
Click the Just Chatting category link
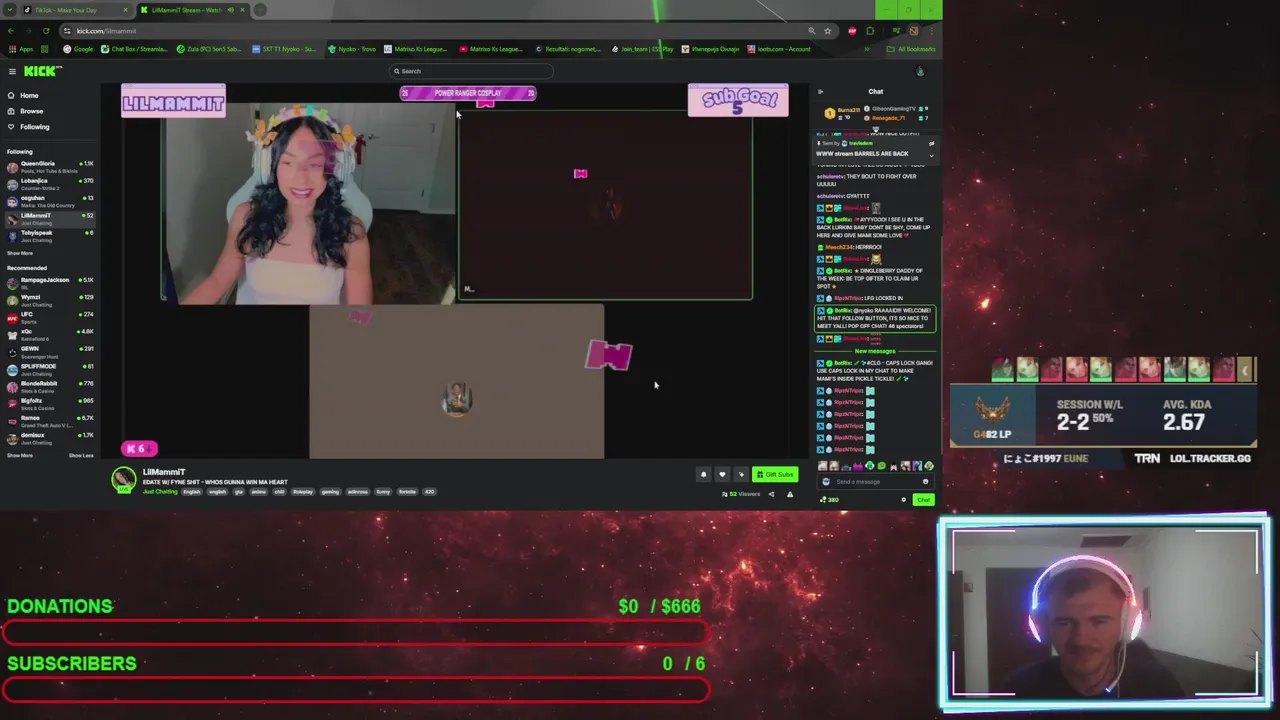(160, 492)
